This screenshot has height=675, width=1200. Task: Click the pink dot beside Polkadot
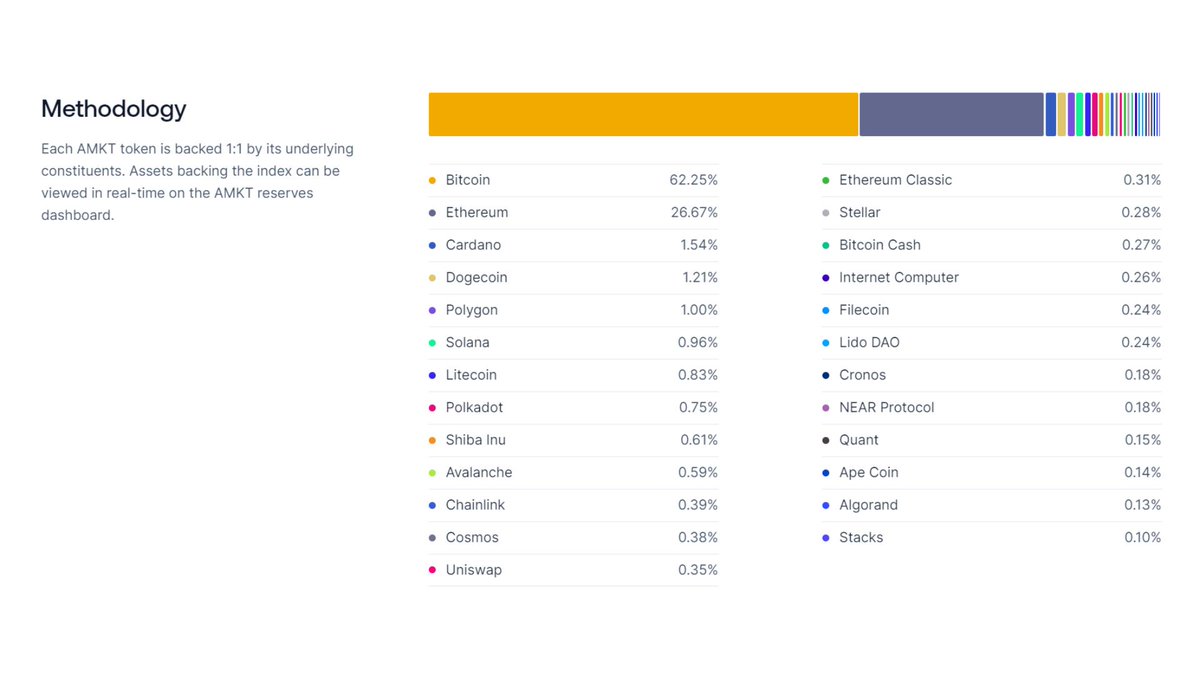click(x=432, y=408)
